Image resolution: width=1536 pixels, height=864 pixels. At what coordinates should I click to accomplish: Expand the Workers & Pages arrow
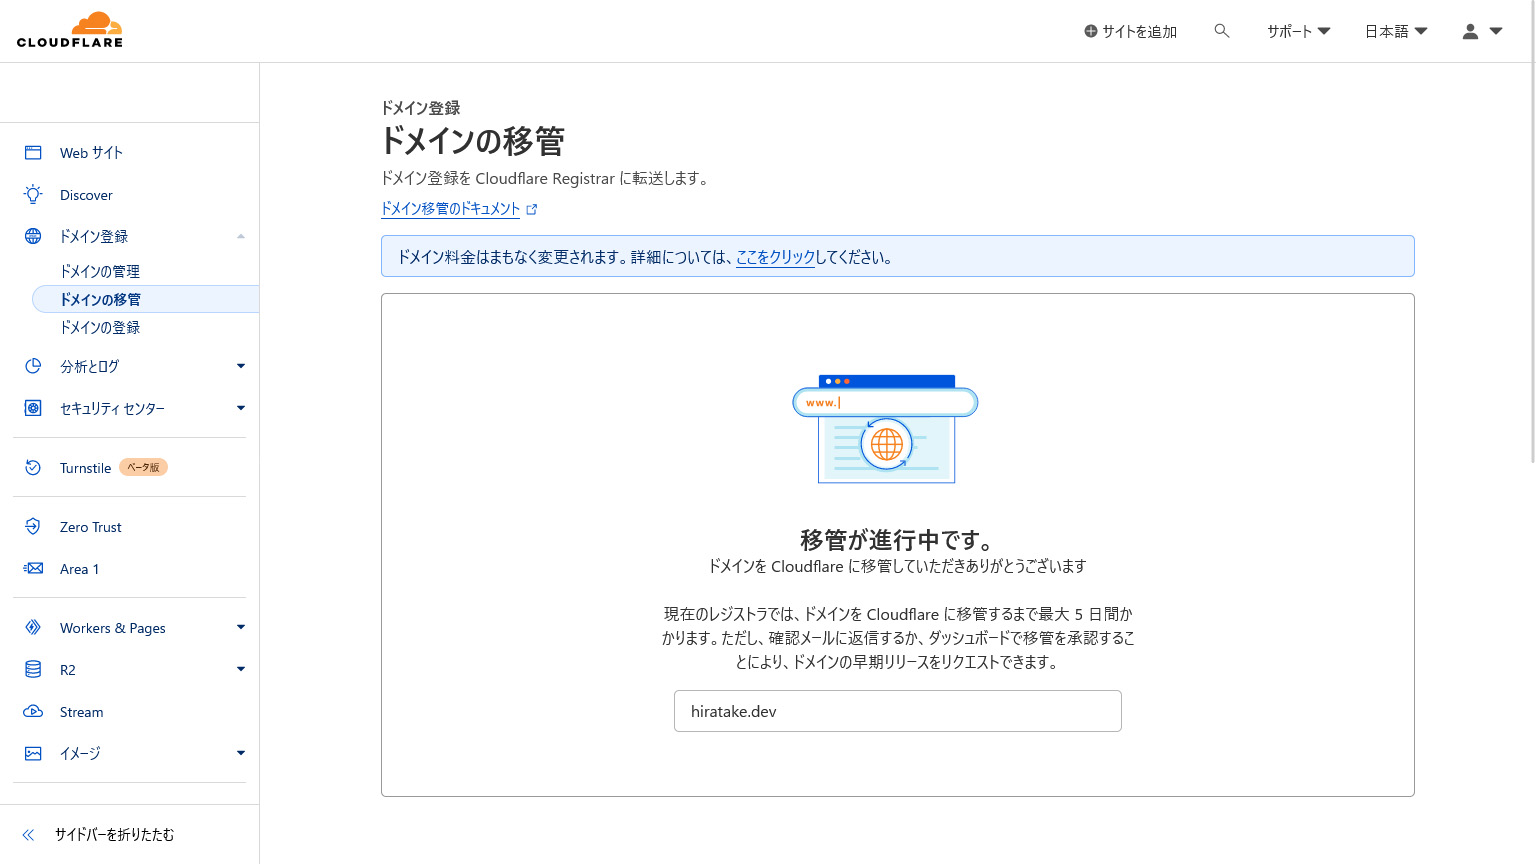tap(241, 627)
